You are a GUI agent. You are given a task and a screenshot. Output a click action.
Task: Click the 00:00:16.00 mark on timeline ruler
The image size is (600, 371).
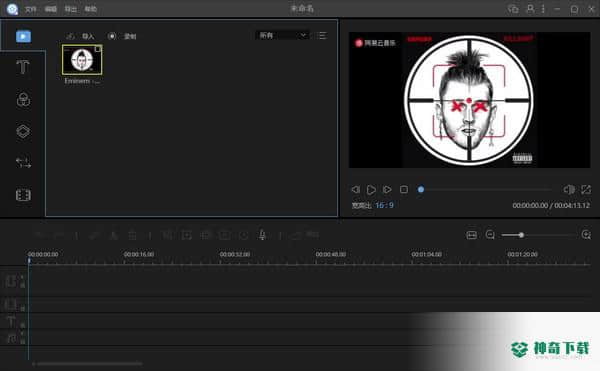139,254
